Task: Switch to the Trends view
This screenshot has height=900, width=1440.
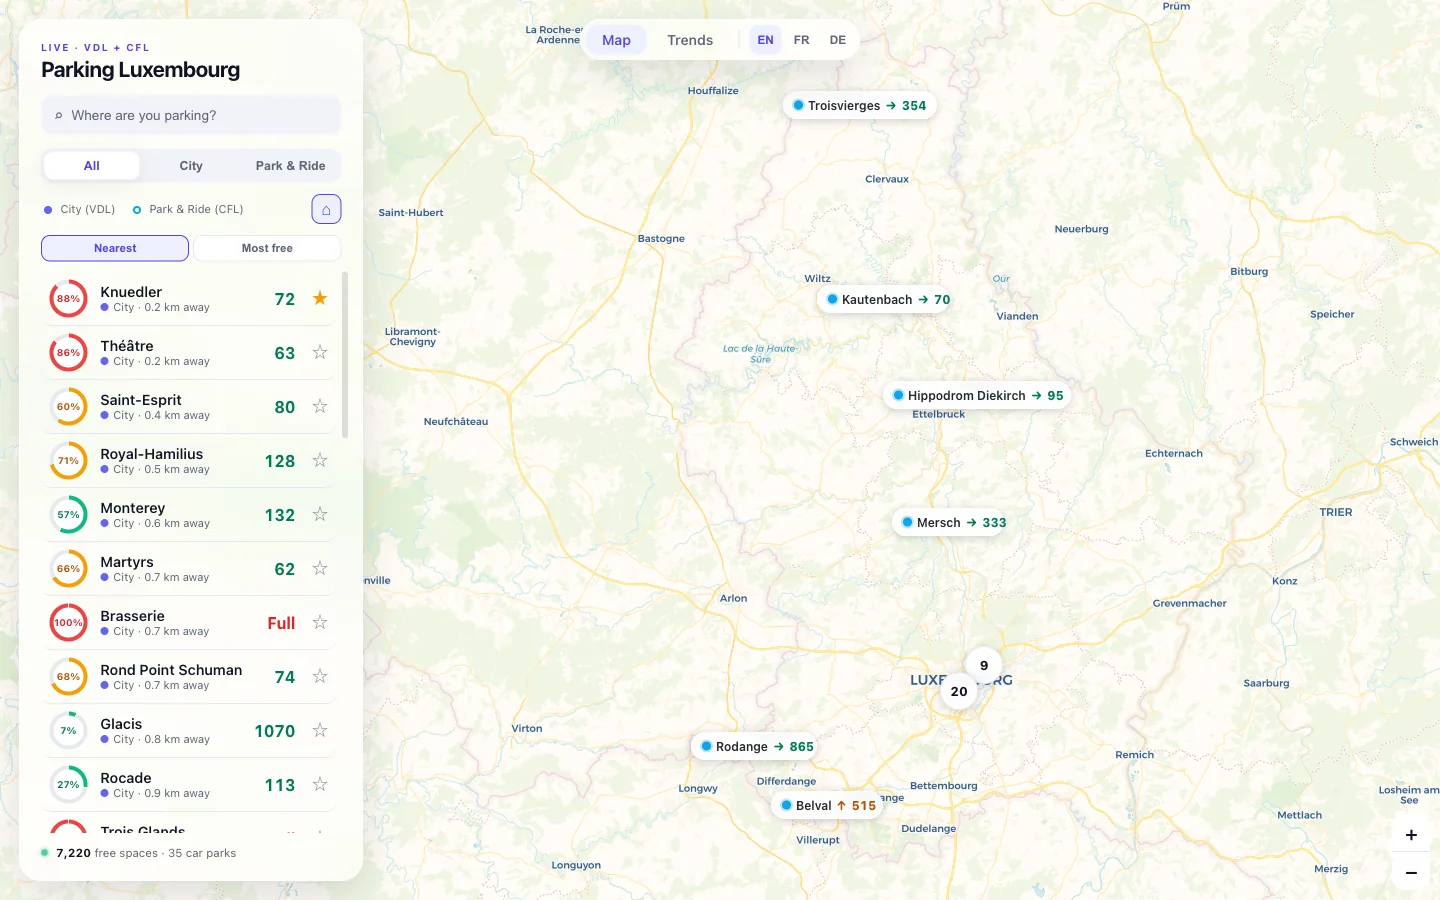Action: coord(690,40)
